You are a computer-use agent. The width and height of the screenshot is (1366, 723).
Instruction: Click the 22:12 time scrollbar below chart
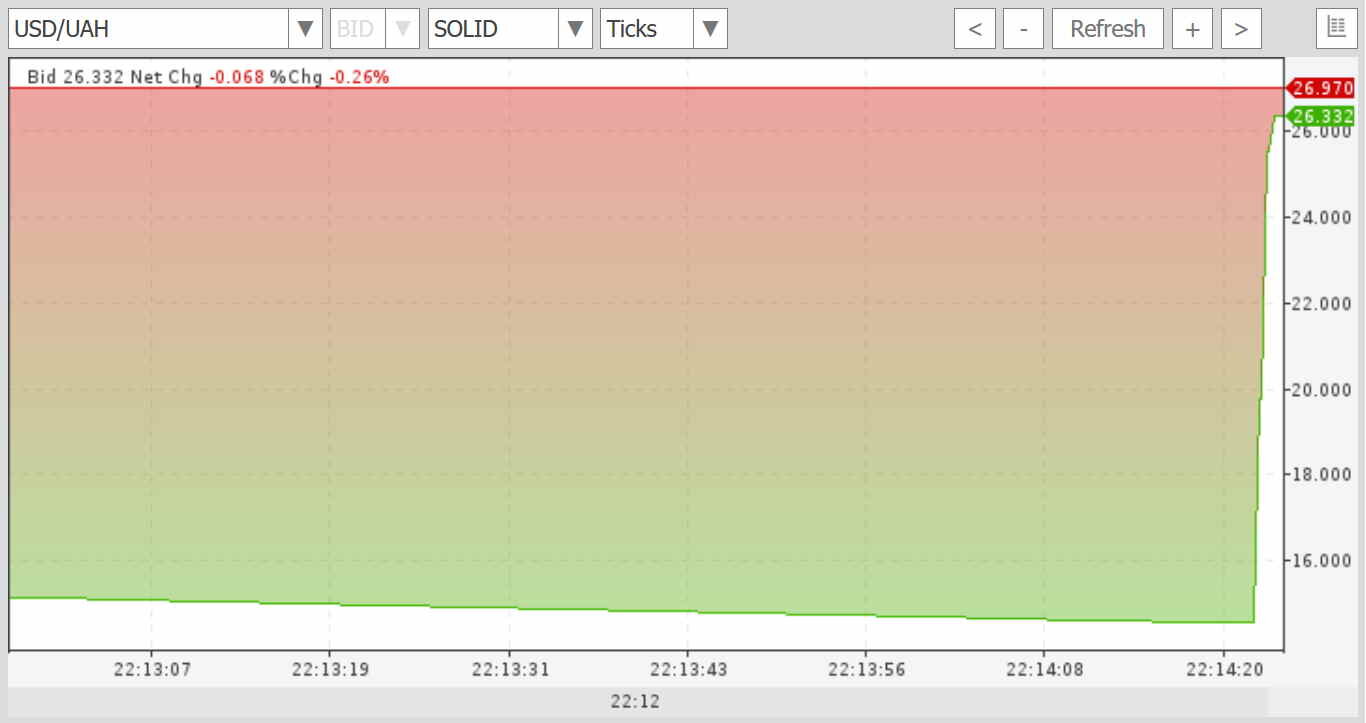[636, 702]
